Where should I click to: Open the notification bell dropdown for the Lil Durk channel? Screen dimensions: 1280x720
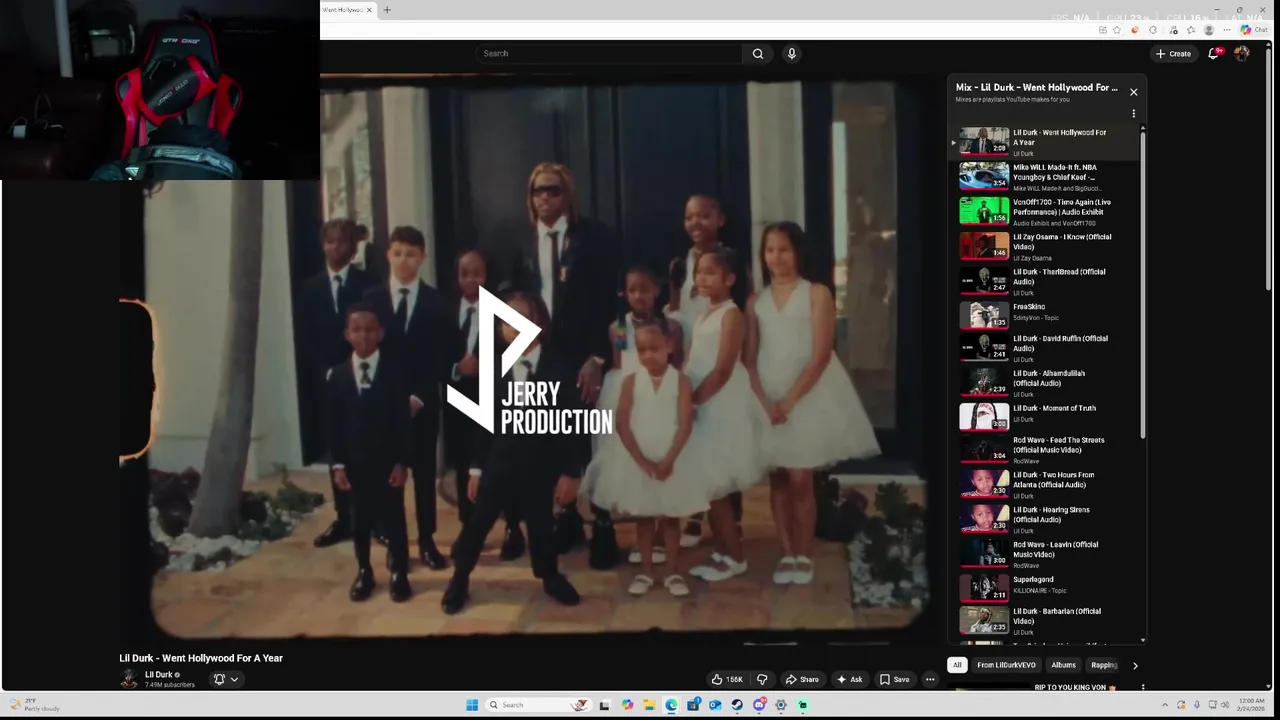tap(226, 679)
